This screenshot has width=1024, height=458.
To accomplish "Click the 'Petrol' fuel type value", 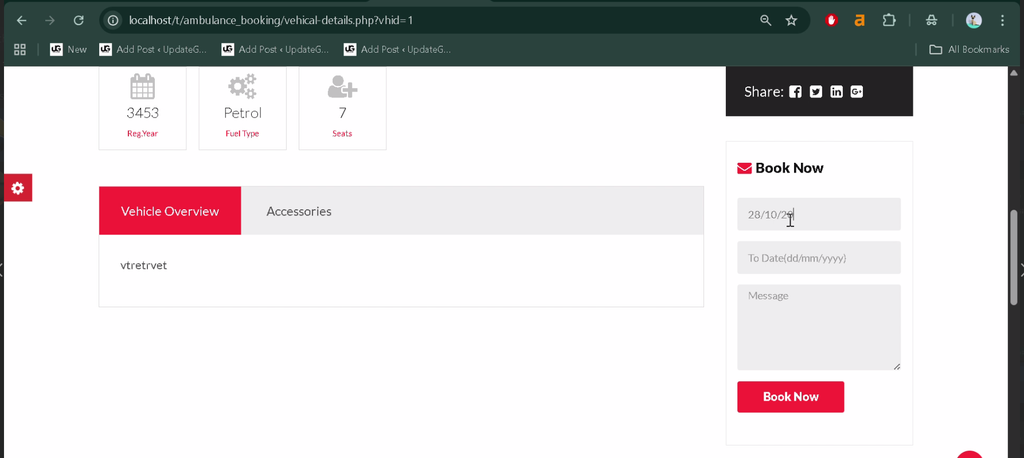I will click(242, 113).
